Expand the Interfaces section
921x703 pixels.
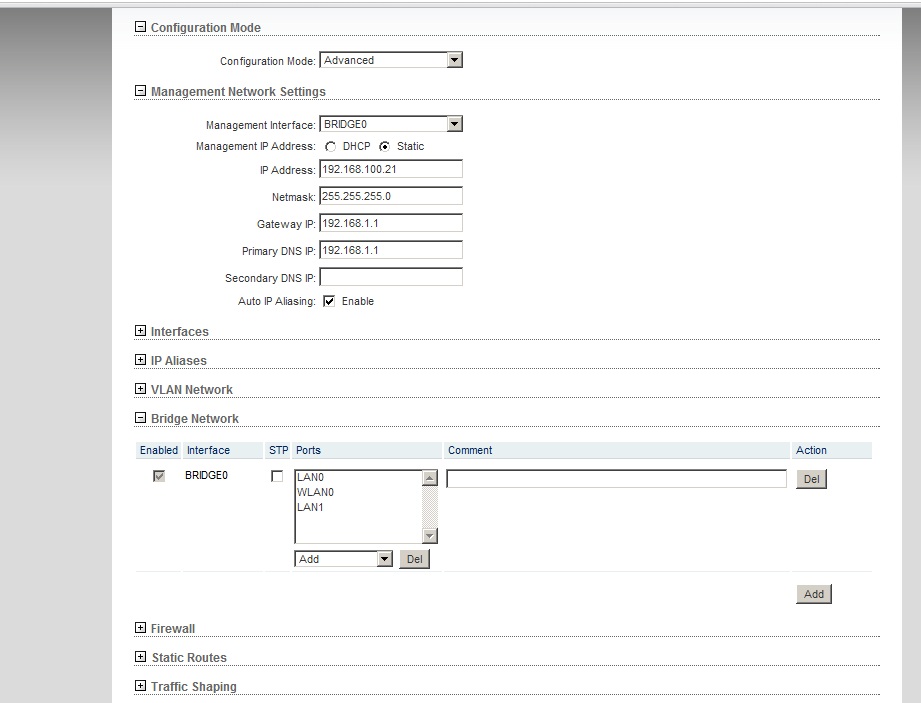pos(140,331)
